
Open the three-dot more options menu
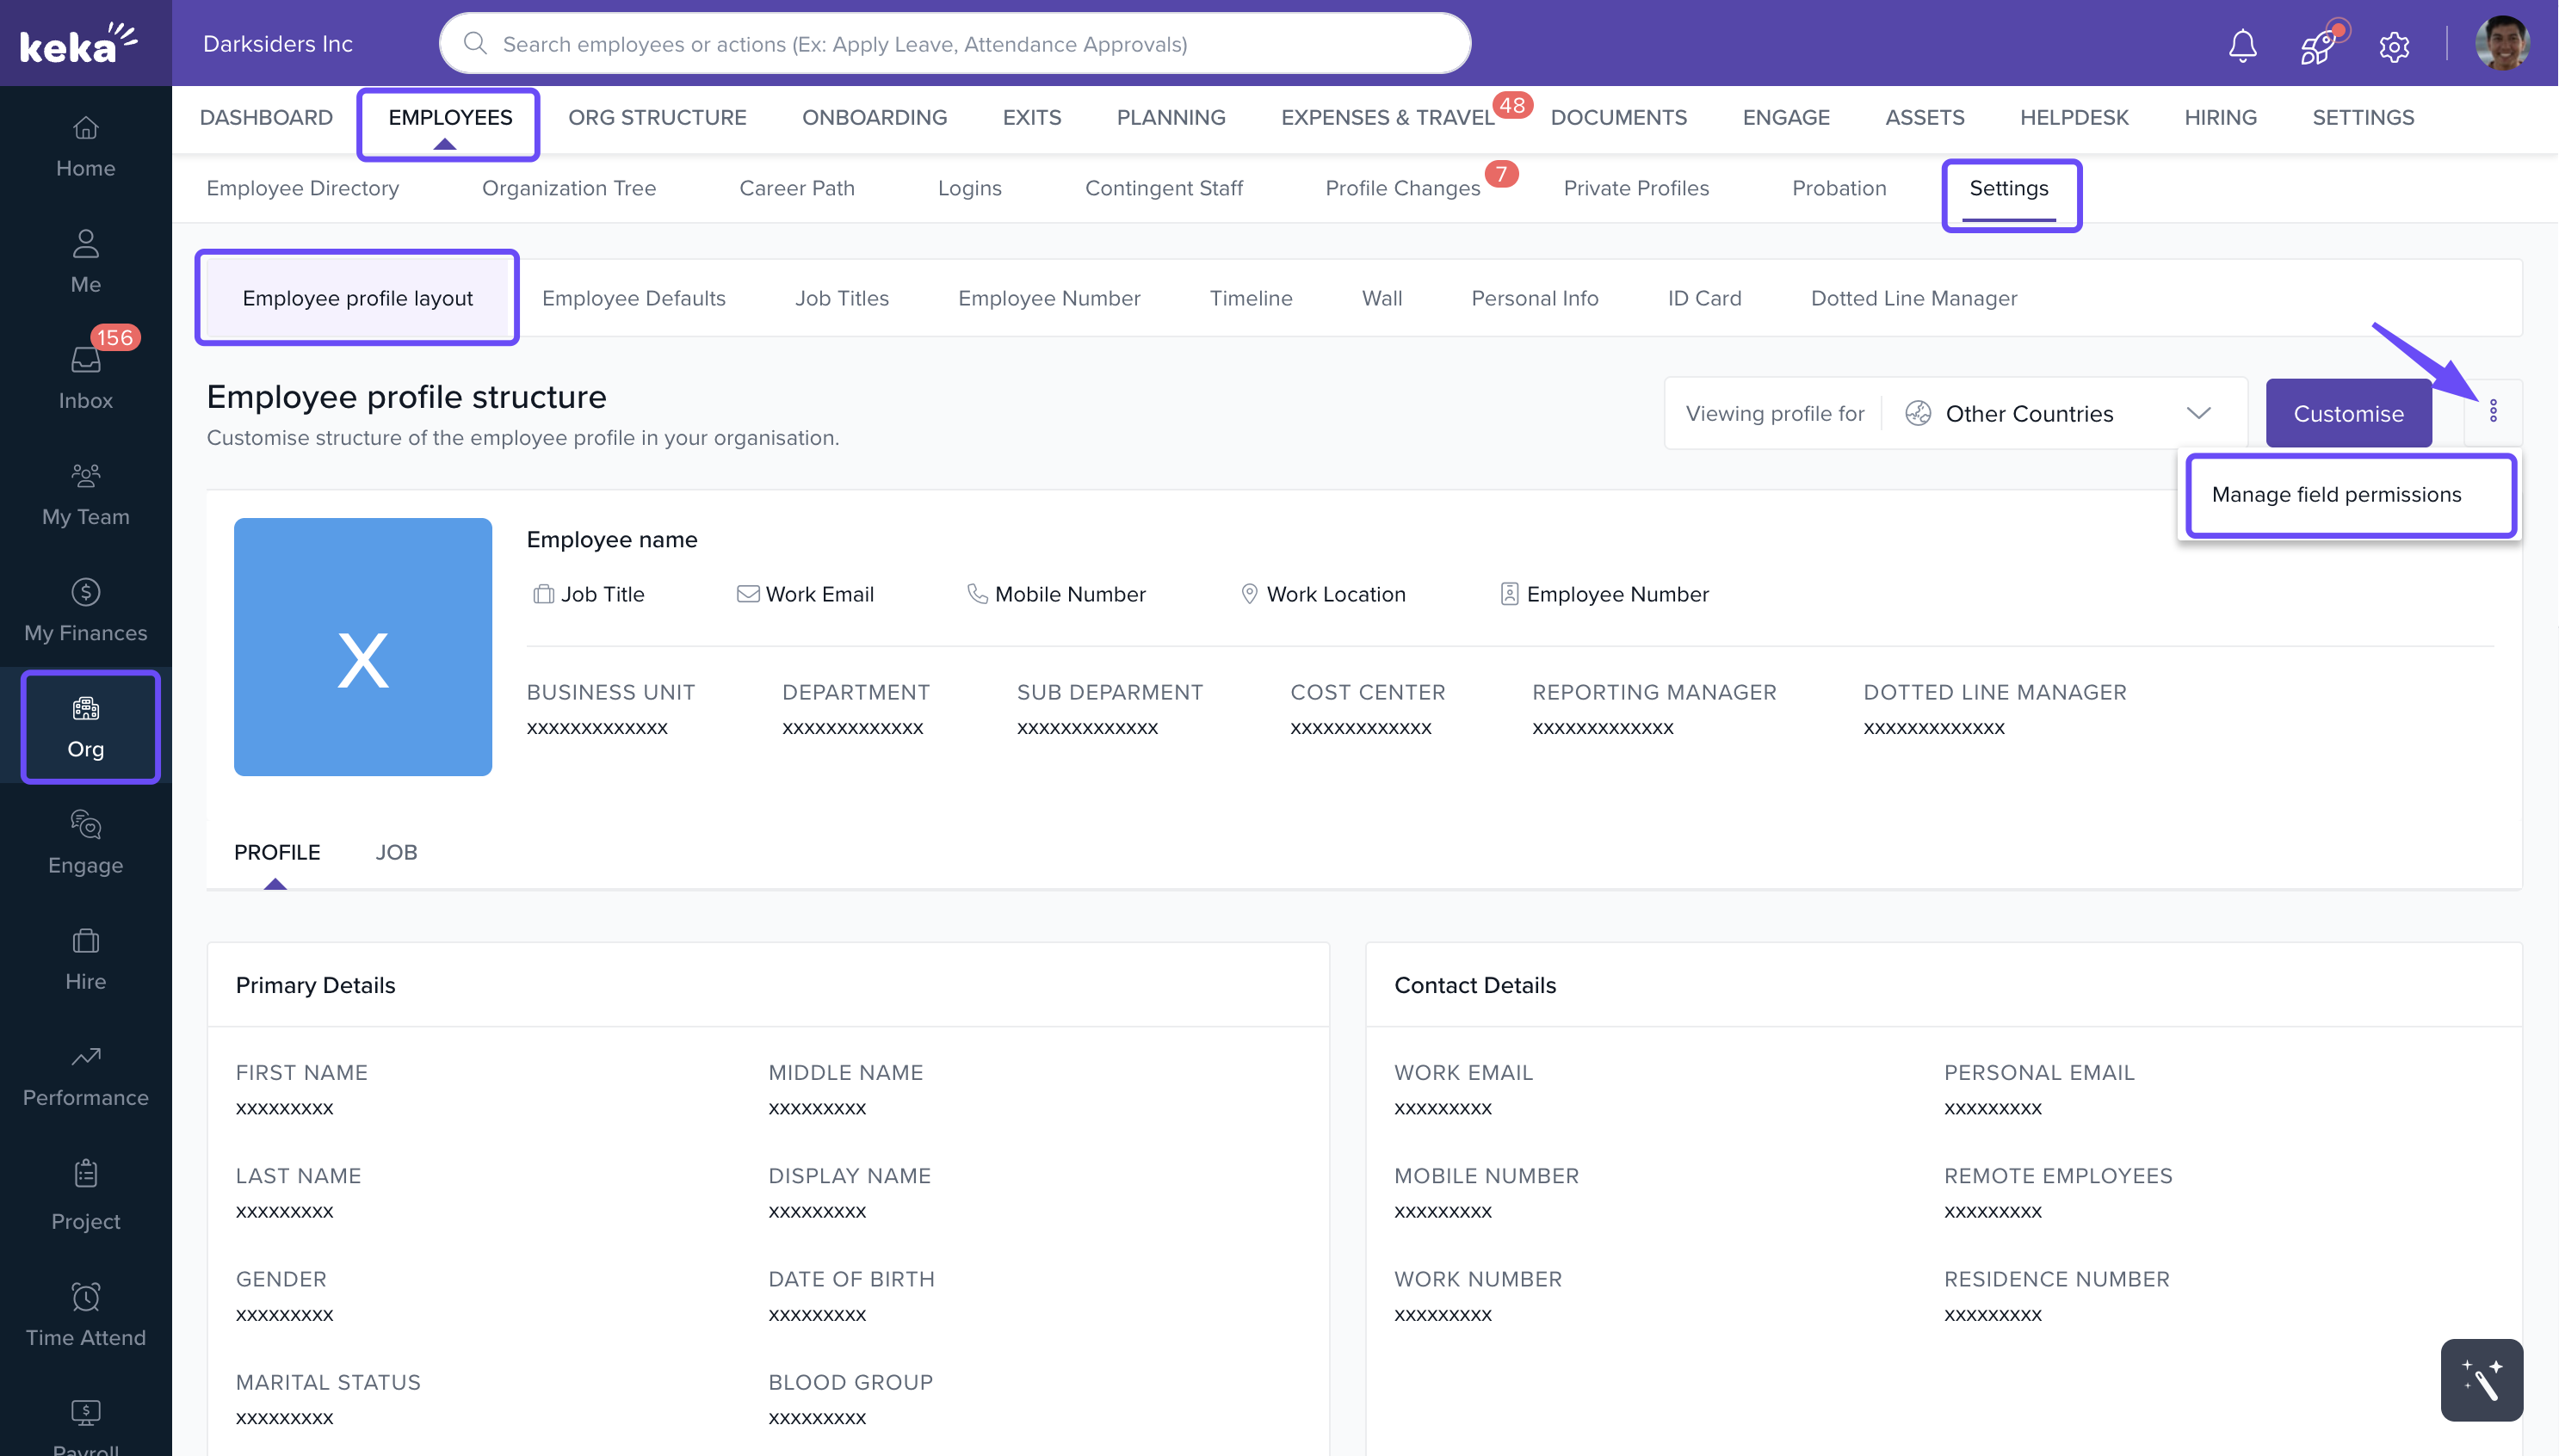coord(2493,411)
